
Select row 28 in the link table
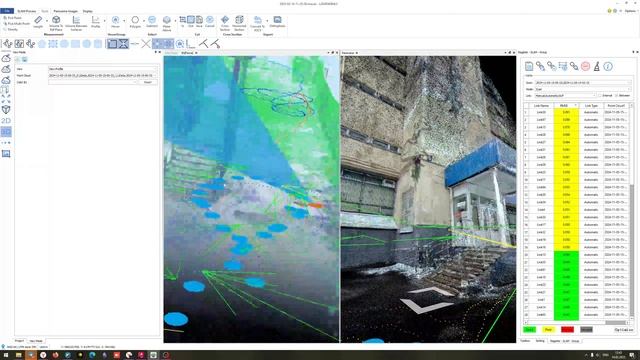pos(576,315)
